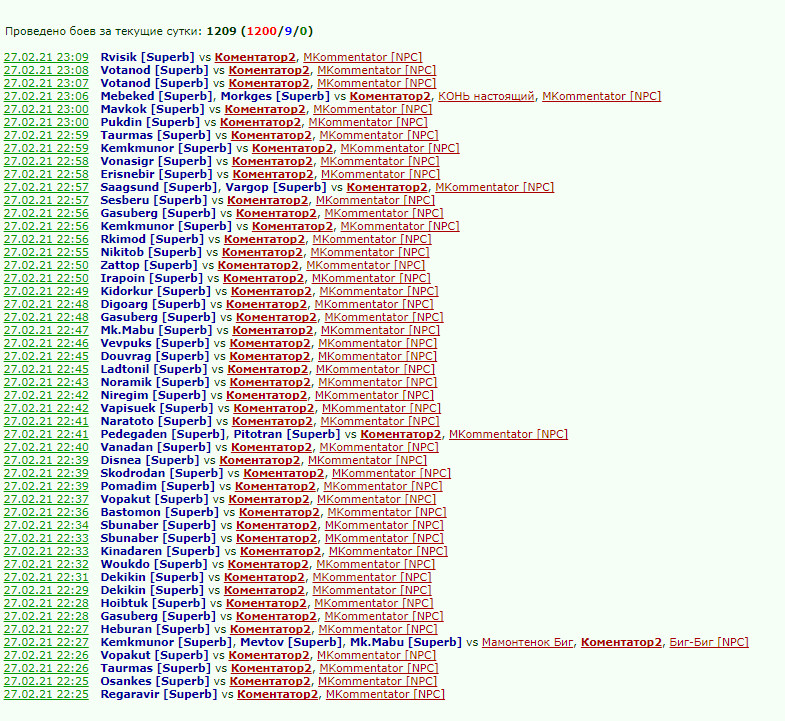
Task: Open the 27.02.21 22:50 link for Irapoin fight
Action: [46, 278]
